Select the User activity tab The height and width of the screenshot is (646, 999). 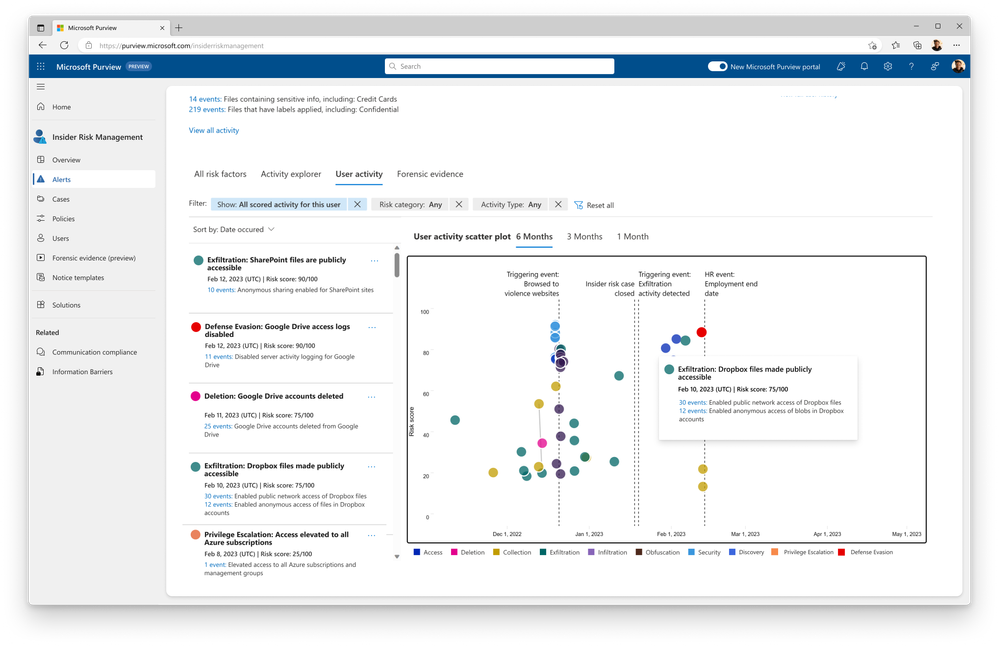click(x=359, y=174)
